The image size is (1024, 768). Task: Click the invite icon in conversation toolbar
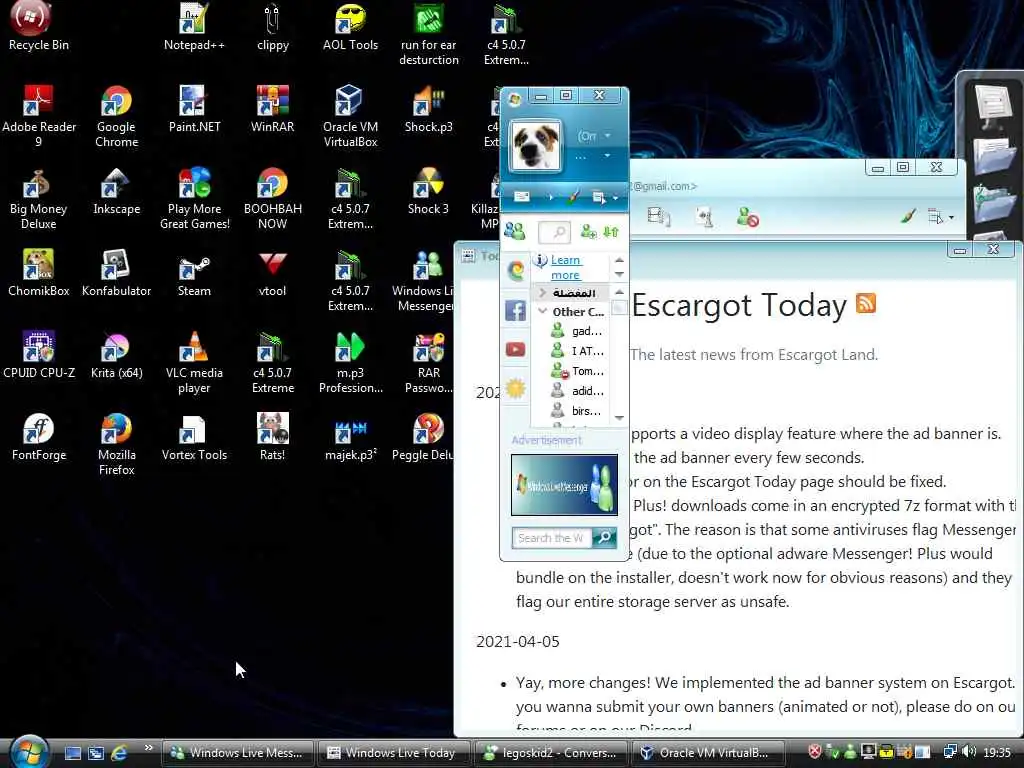(704, 217)
